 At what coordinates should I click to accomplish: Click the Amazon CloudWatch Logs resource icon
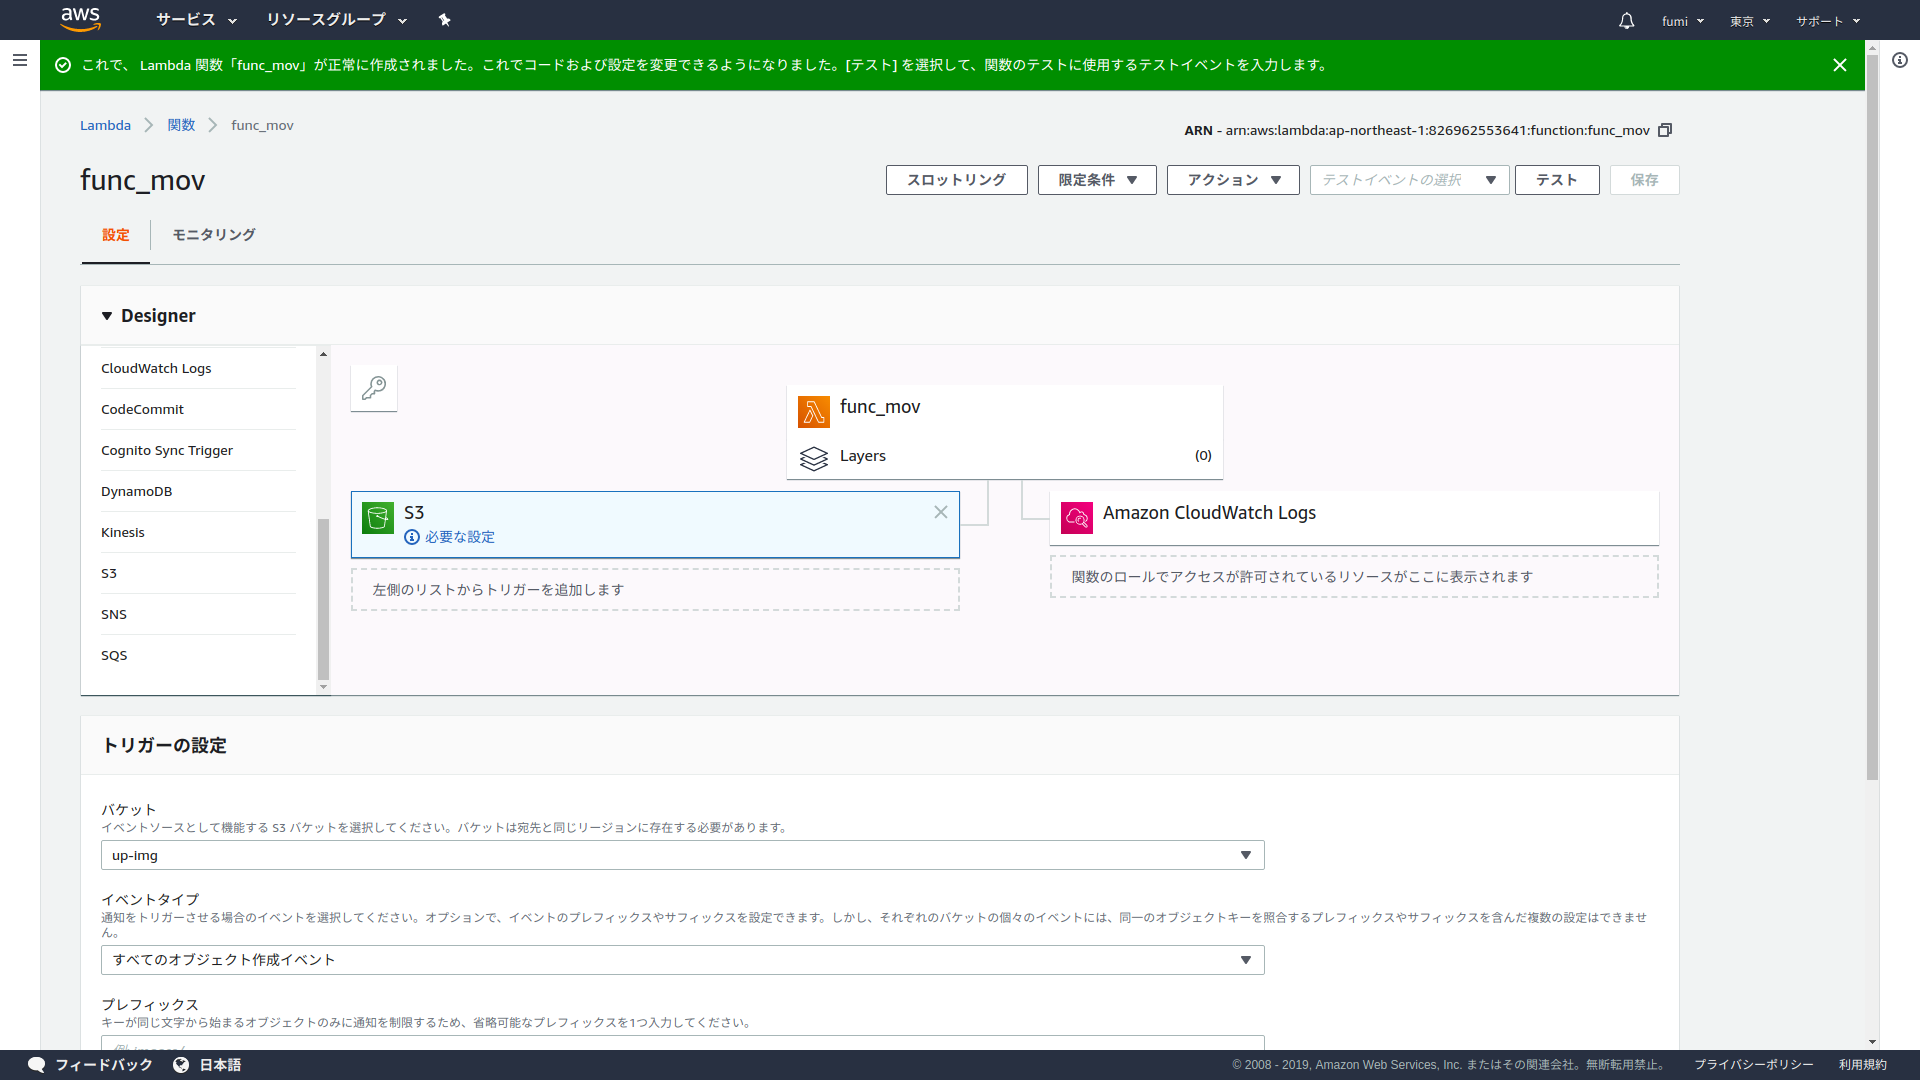coord(1076,517)
